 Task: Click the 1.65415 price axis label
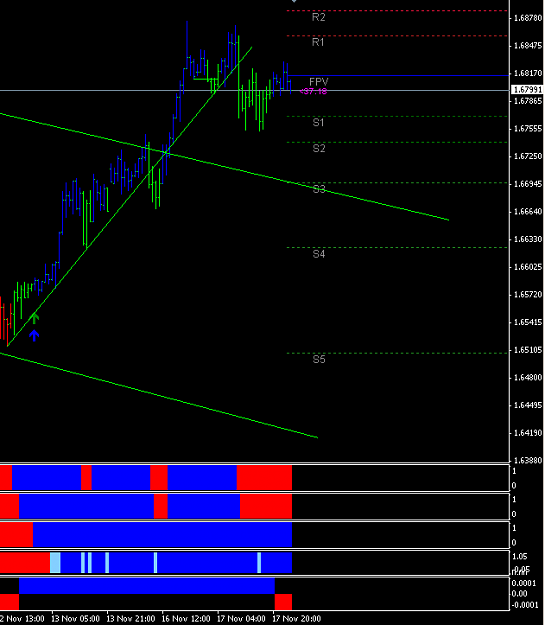click(x=528, y=322)
